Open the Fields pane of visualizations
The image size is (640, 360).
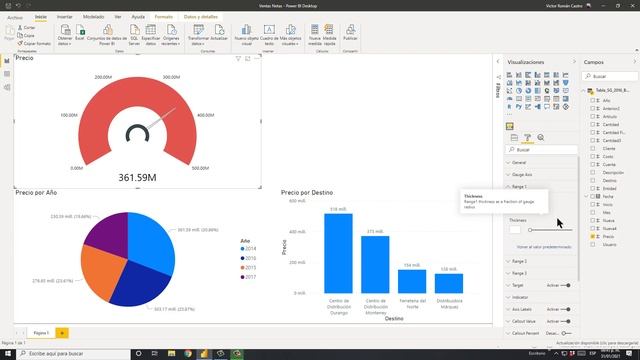click(x=514, y=138)
